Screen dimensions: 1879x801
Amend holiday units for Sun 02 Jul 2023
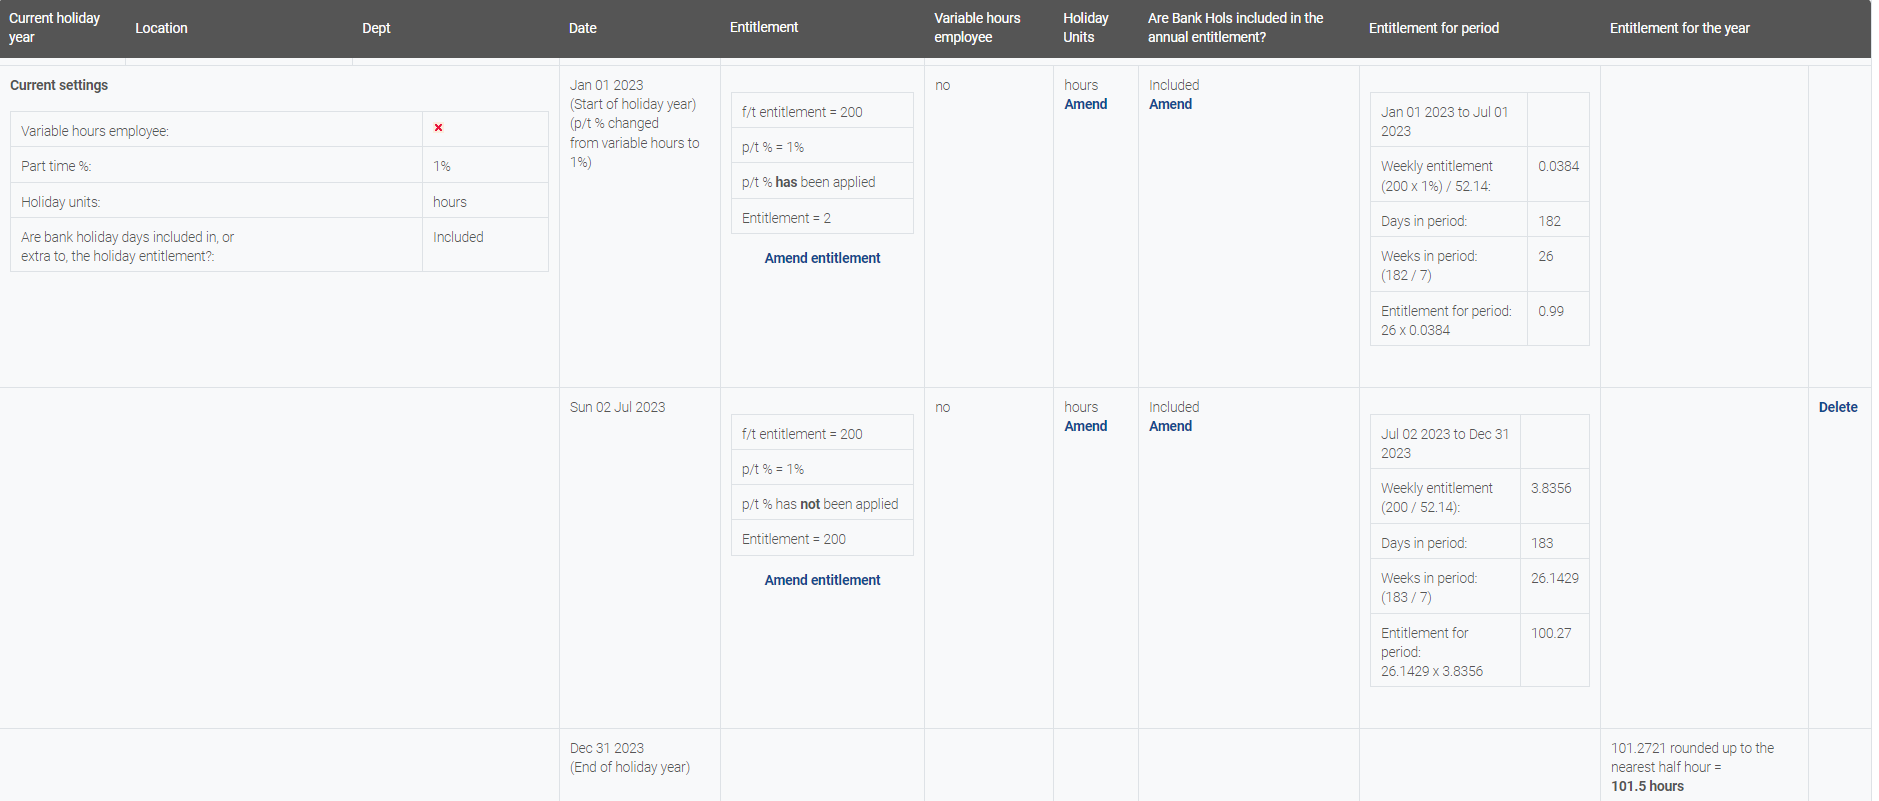[x=1085, y=426]
